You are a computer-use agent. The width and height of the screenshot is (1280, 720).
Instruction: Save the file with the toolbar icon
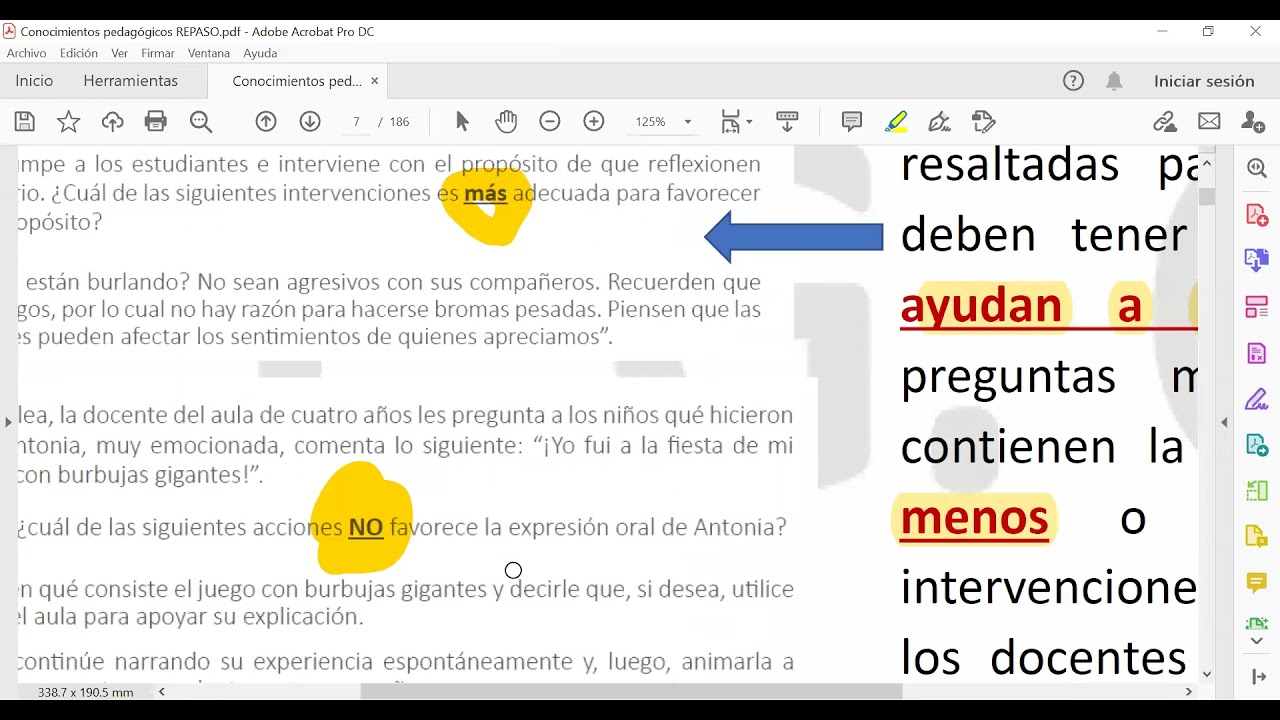pos(25,122)
